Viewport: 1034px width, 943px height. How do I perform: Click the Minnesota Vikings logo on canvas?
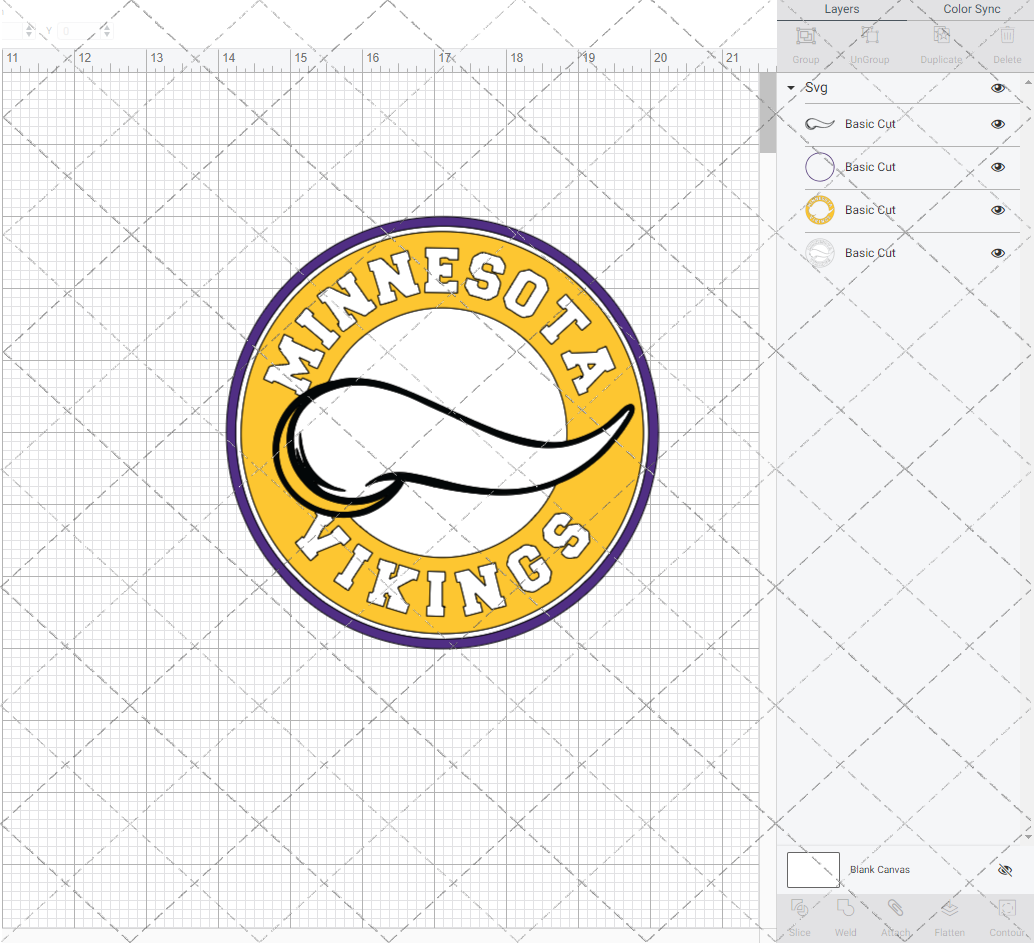tap(442, 433)
